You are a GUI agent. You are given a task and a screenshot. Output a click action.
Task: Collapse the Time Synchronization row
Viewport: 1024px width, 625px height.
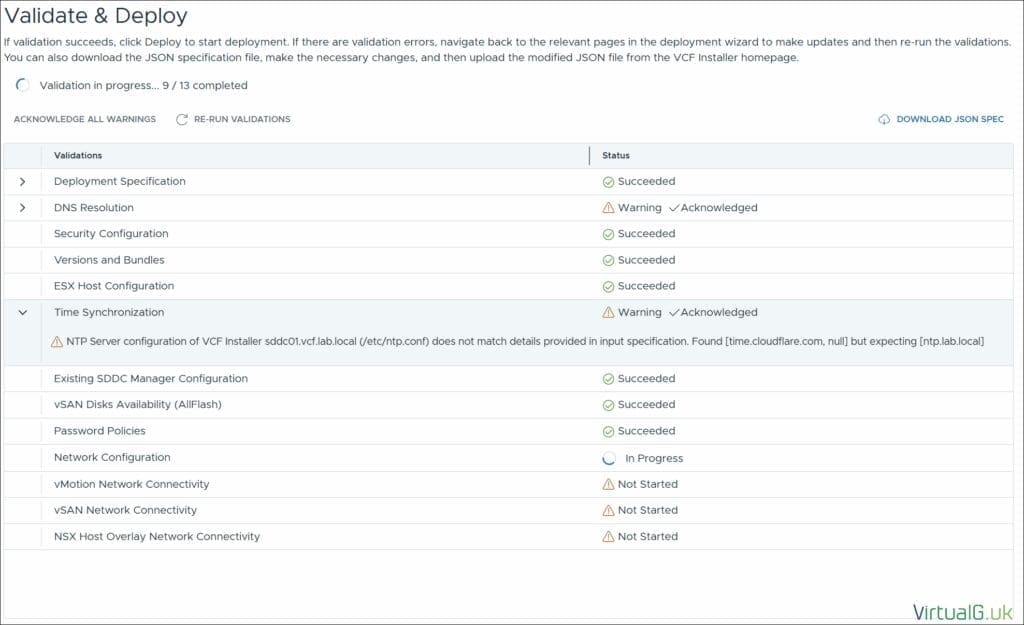pos(23,312)
